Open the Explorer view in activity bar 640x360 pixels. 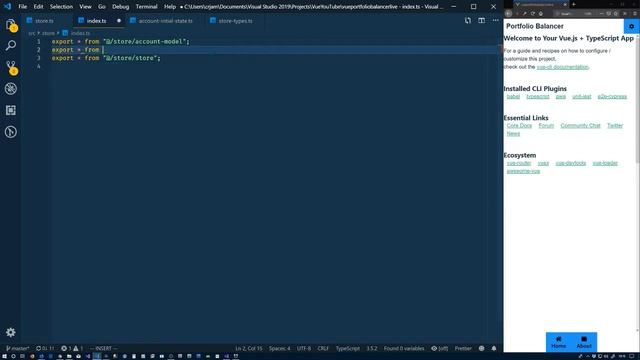11,25
